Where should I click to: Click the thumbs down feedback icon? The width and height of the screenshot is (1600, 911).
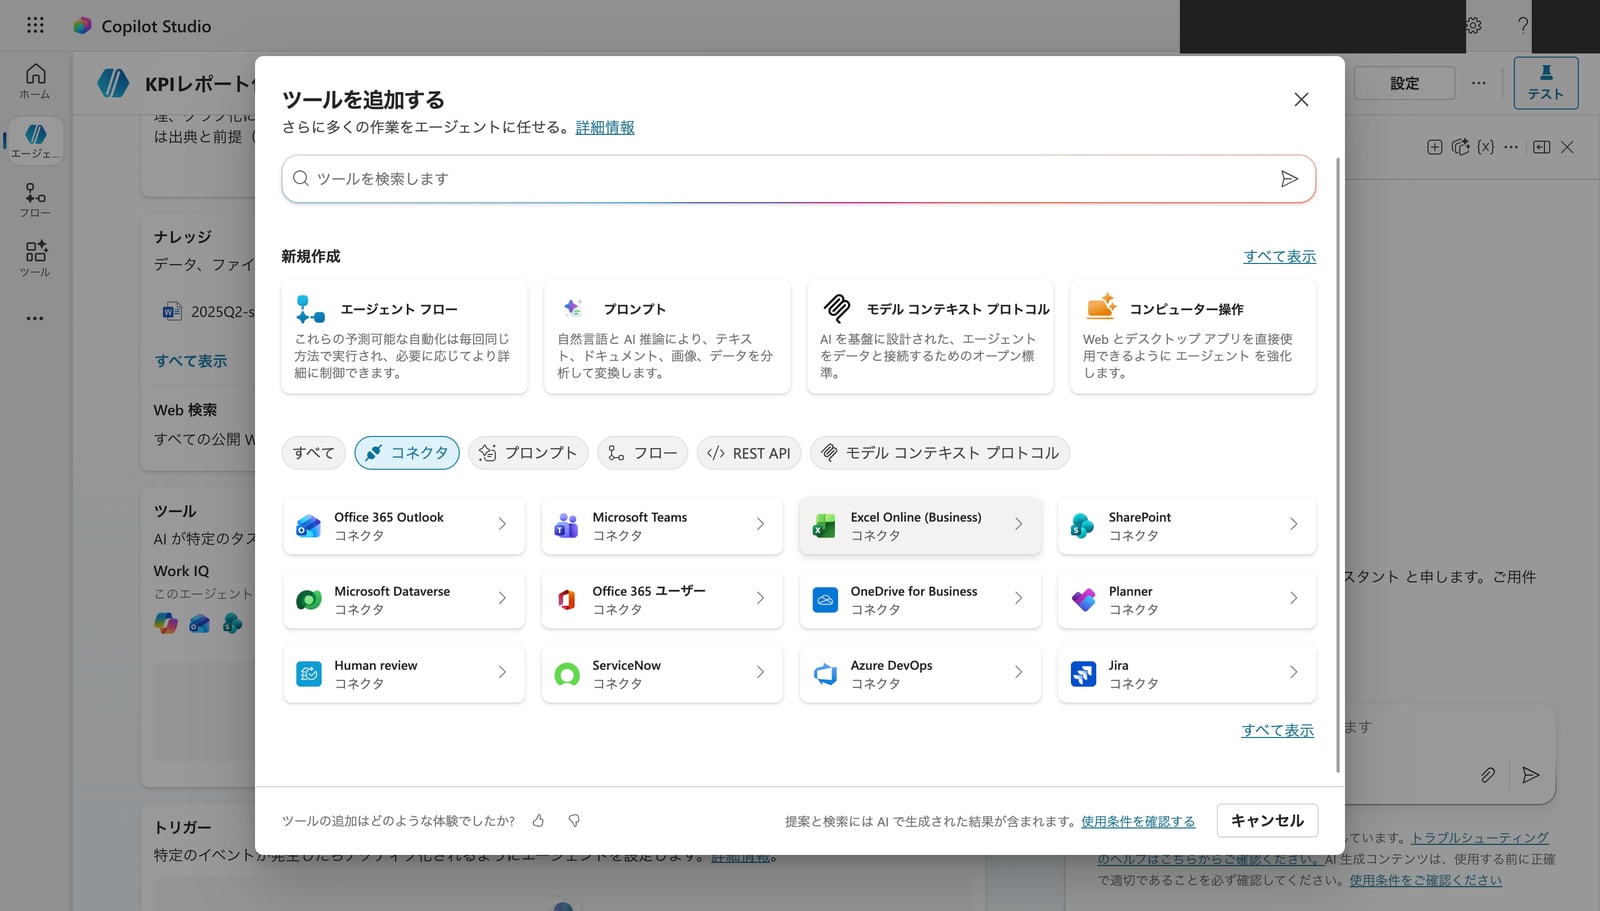574,821
